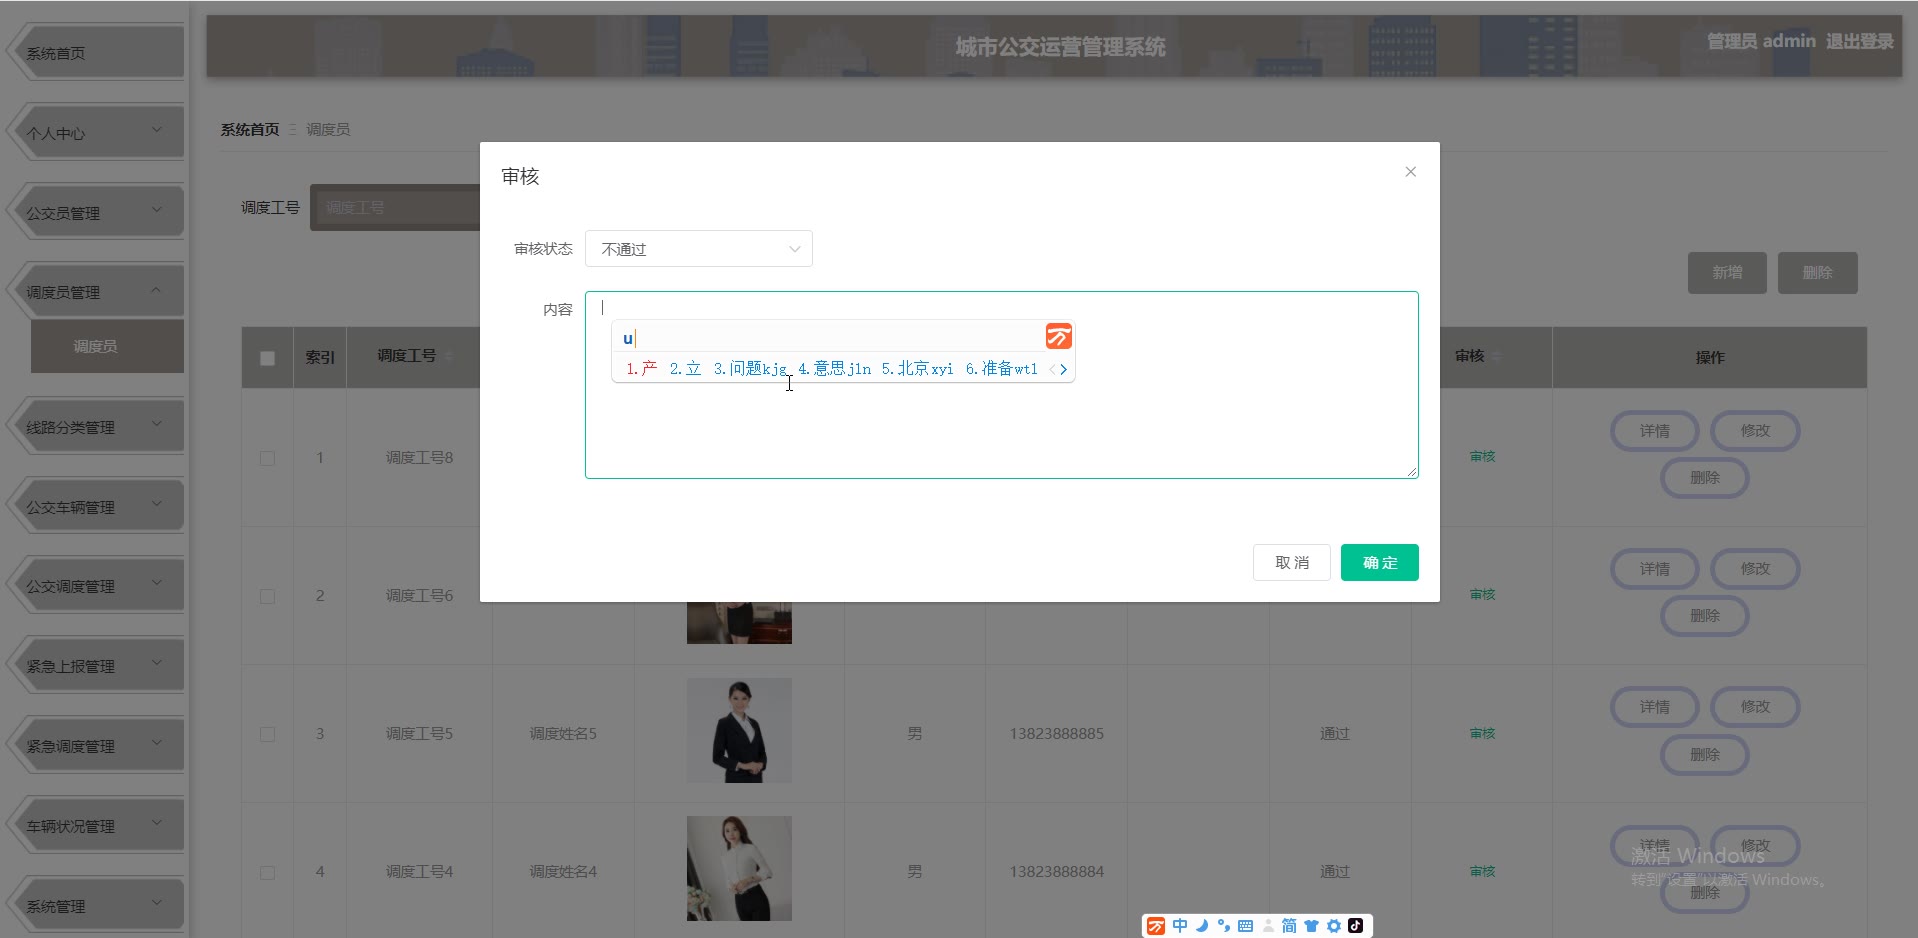Click the 审核 link in row 调度工号4

click(1482, 872)
